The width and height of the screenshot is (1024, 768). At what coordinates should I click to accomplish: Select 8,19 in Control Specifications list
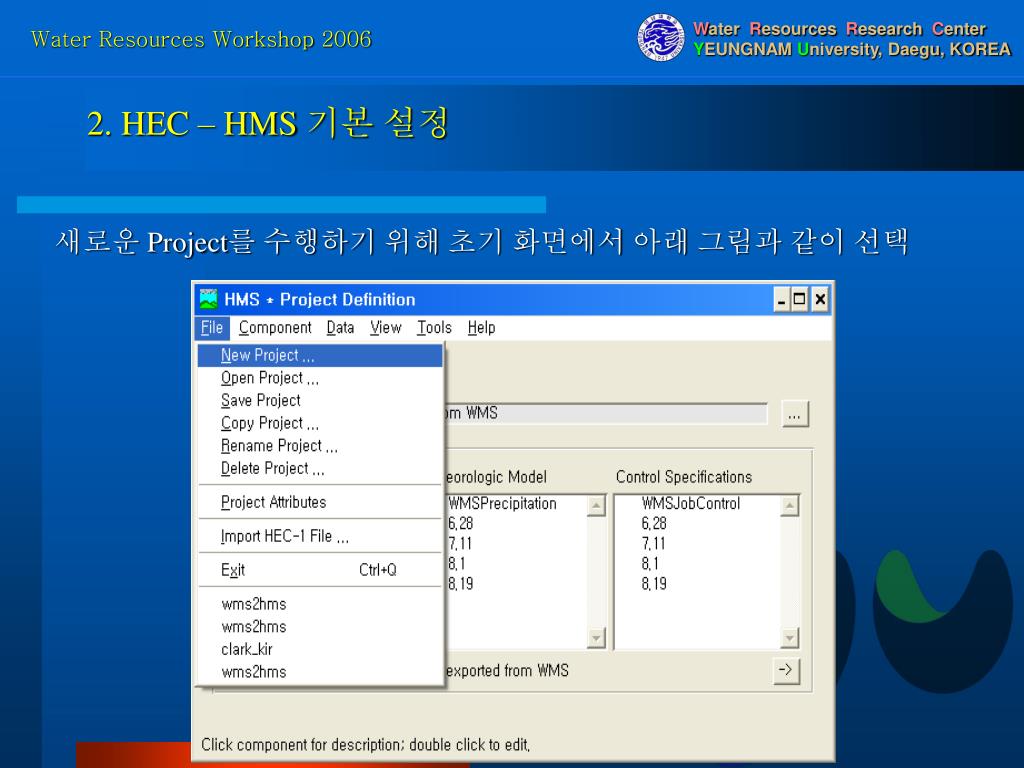pyautogui.click(x=654, y=584)
